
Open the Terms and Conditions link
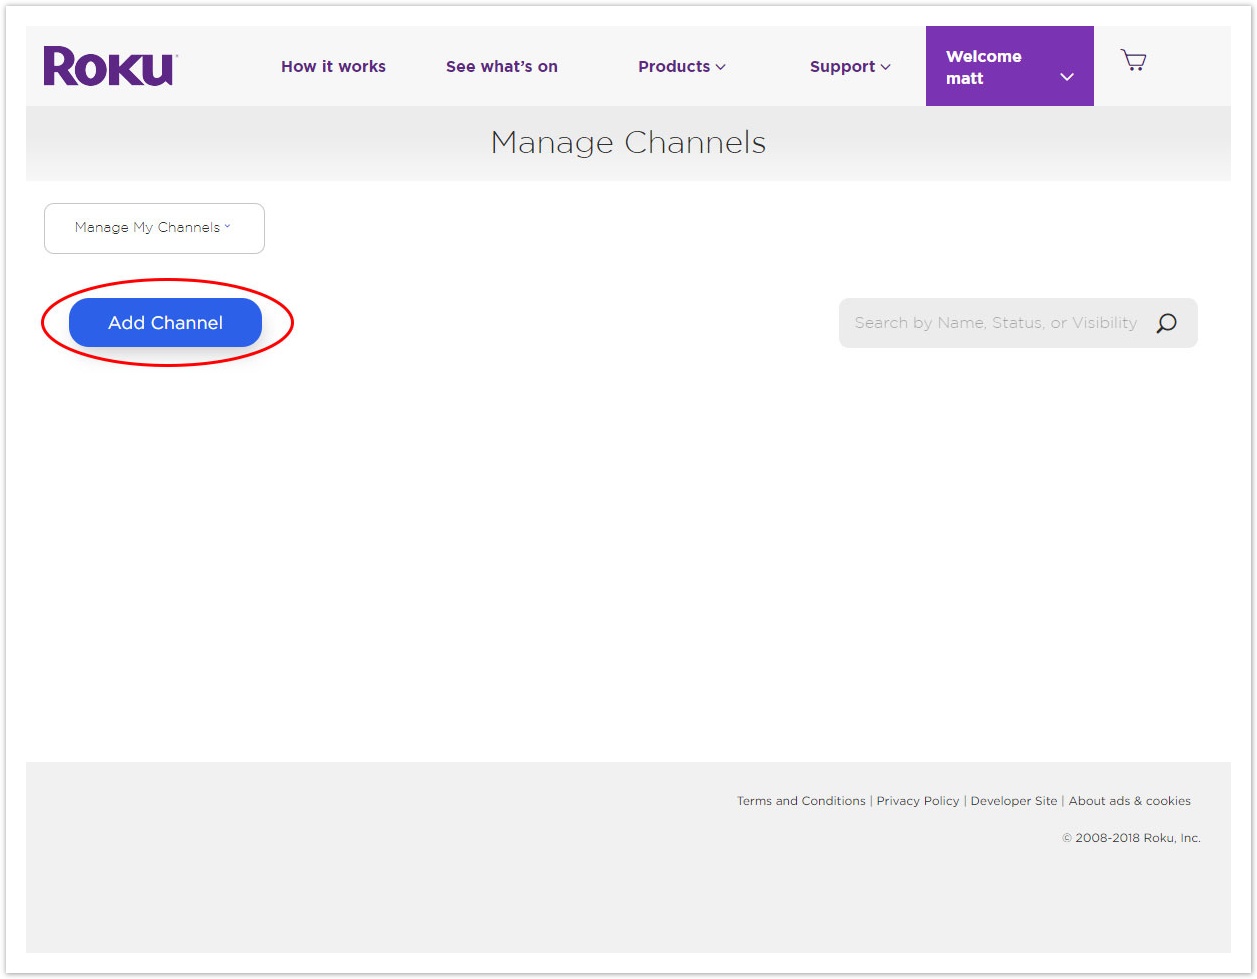(801, 801)
